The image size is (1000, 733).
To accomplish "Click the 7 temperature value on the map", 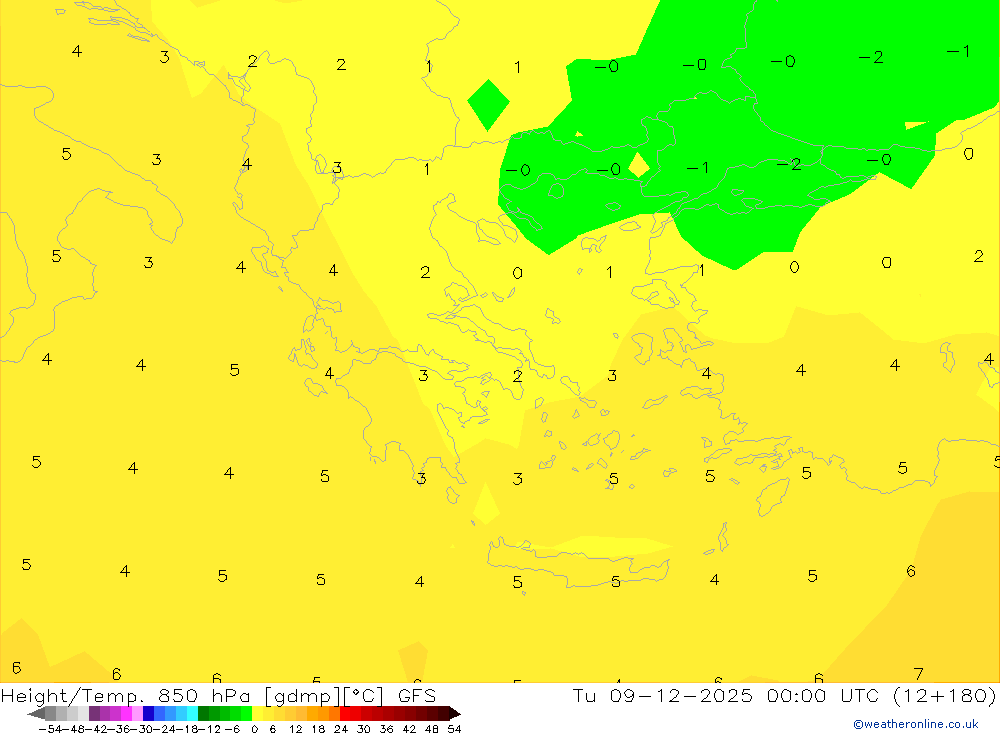I will [x=918, y=674].
